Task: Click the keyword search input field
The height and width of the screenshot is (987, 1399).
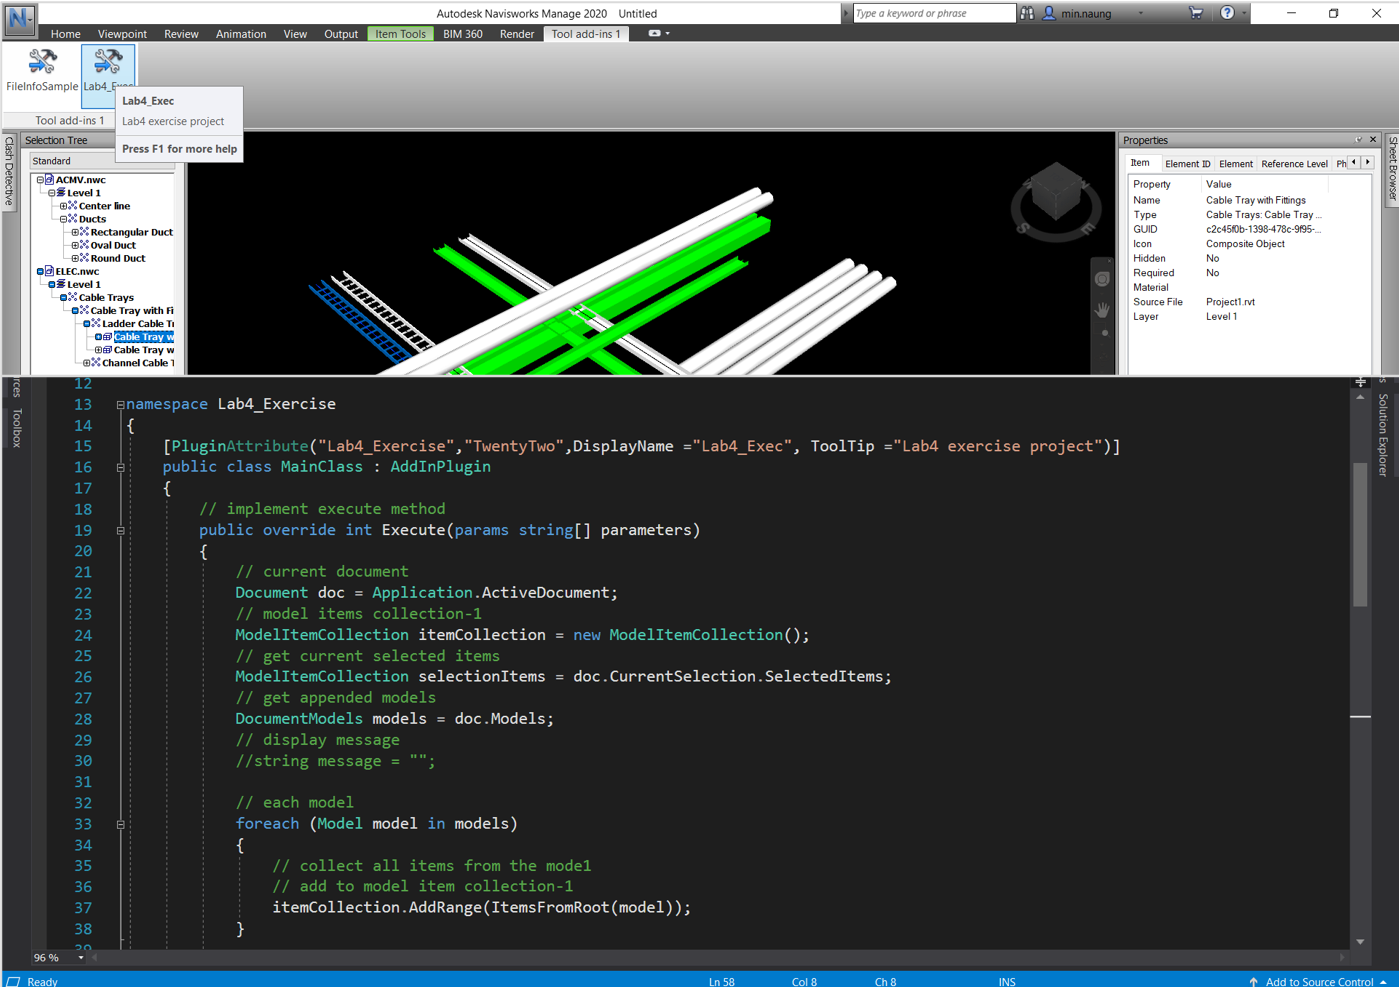Action: [932, 13]
